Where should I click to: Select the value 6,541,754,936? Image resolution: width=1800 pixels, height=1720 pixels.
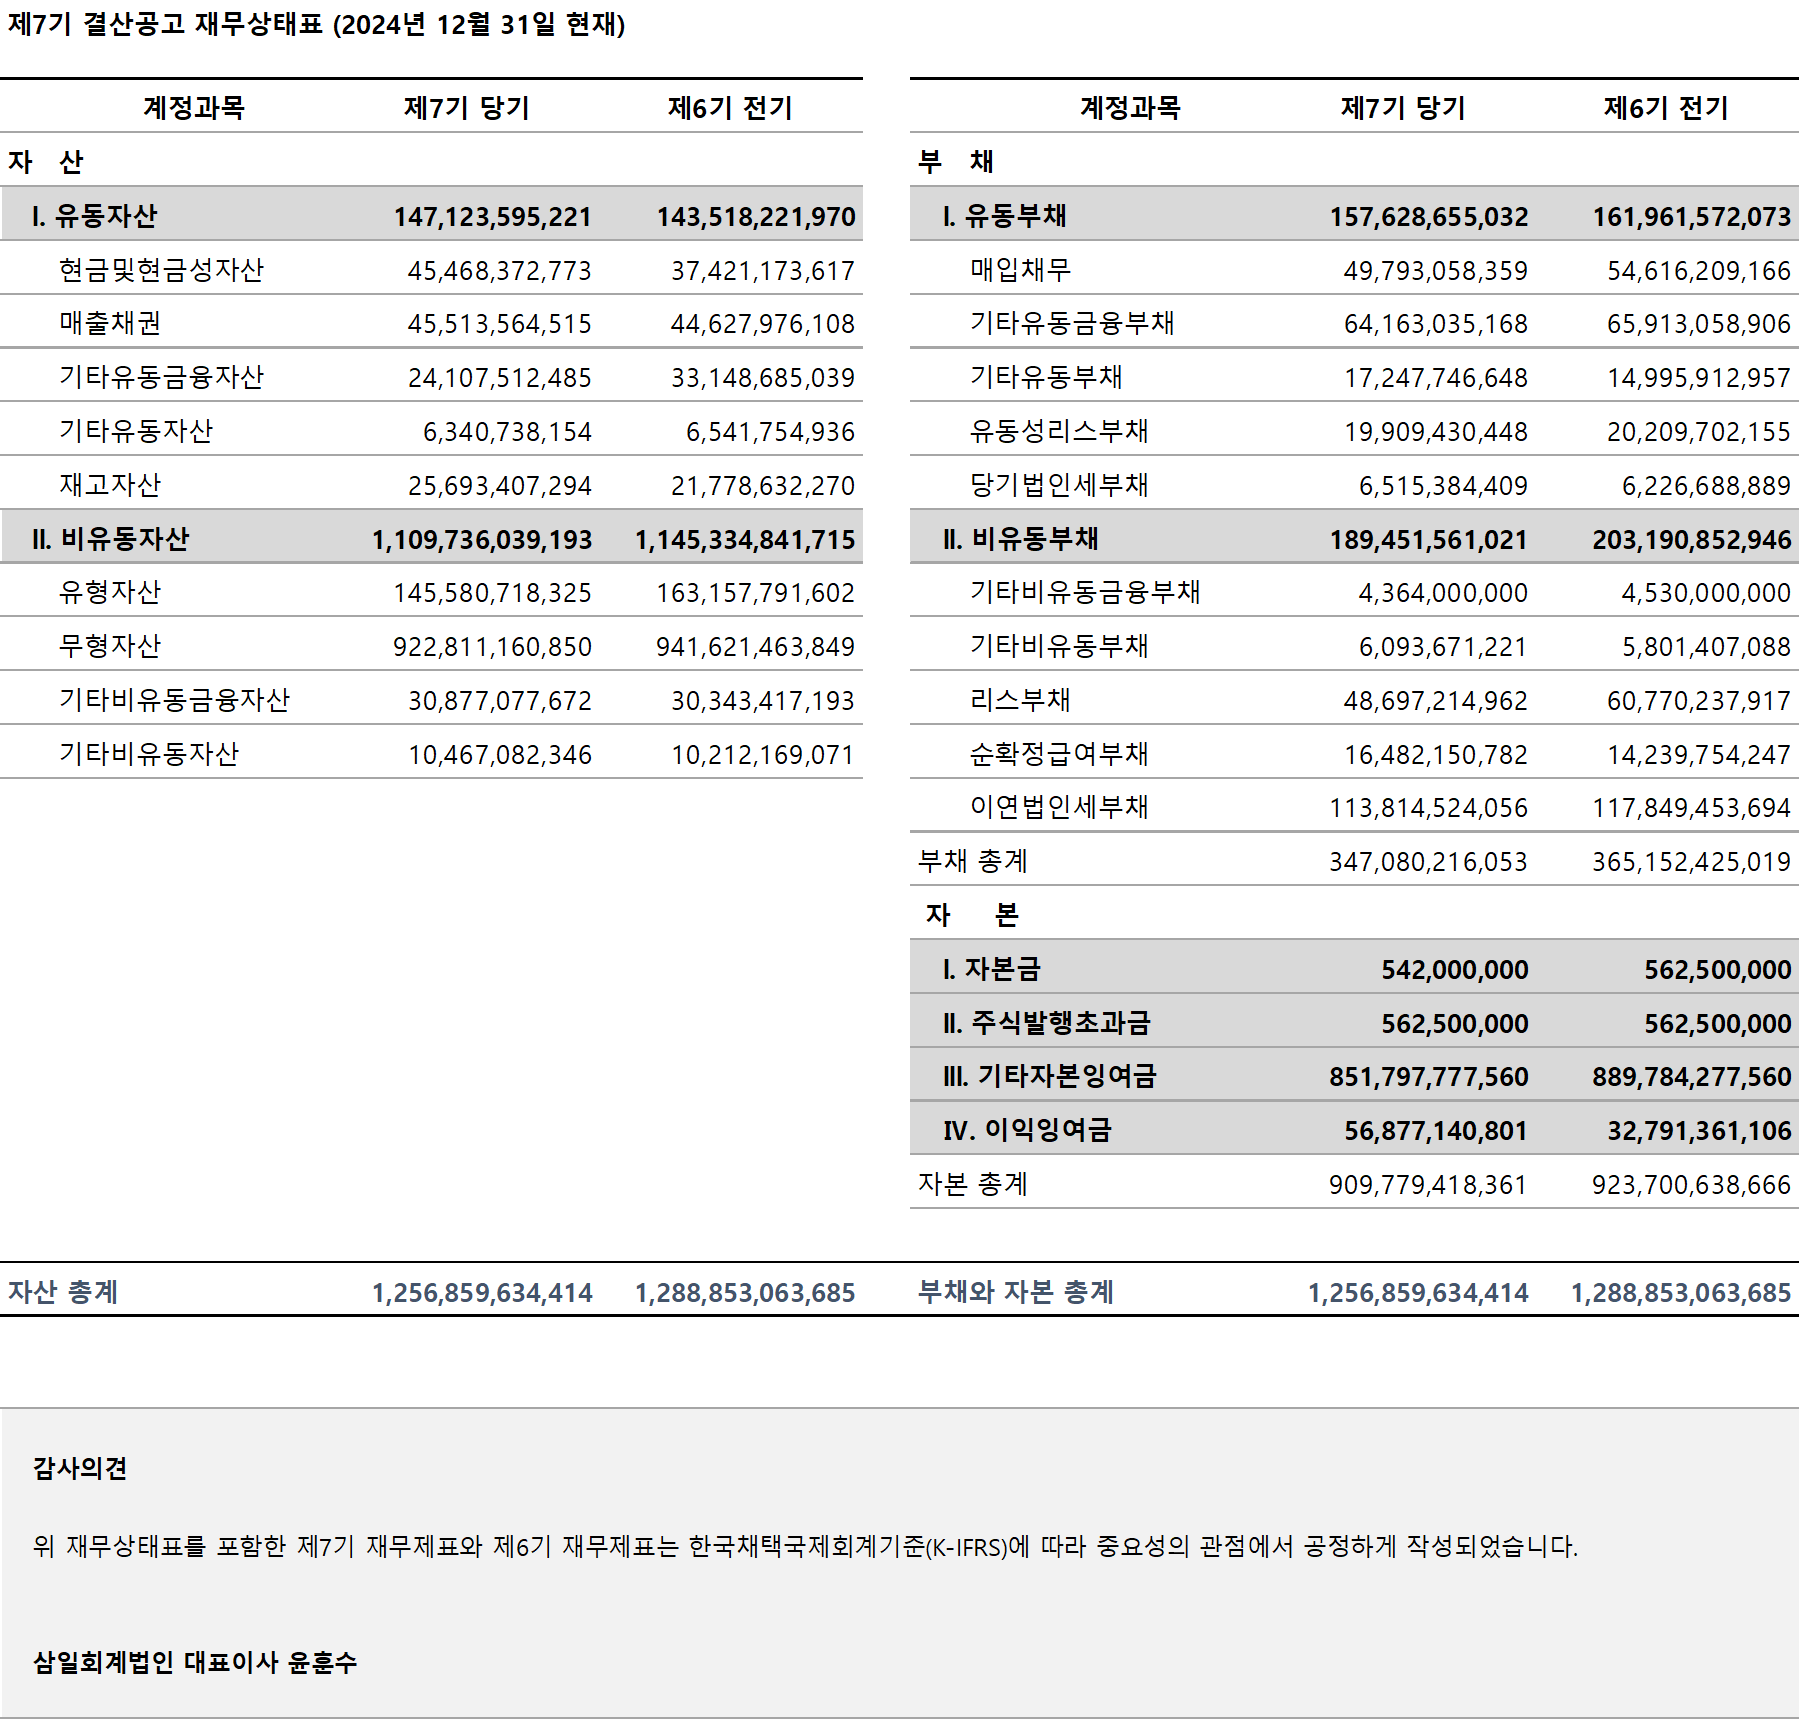pos(771,432)
